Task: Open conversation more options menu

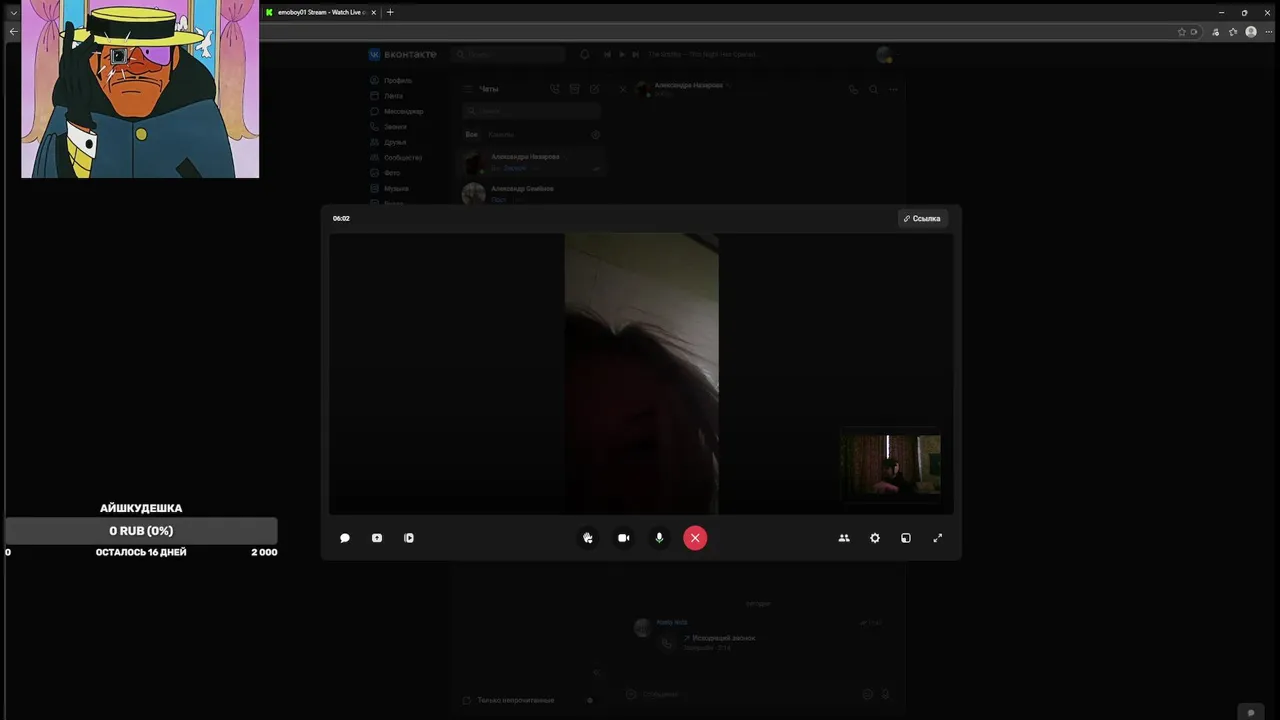Action: (x=893, y=89)
